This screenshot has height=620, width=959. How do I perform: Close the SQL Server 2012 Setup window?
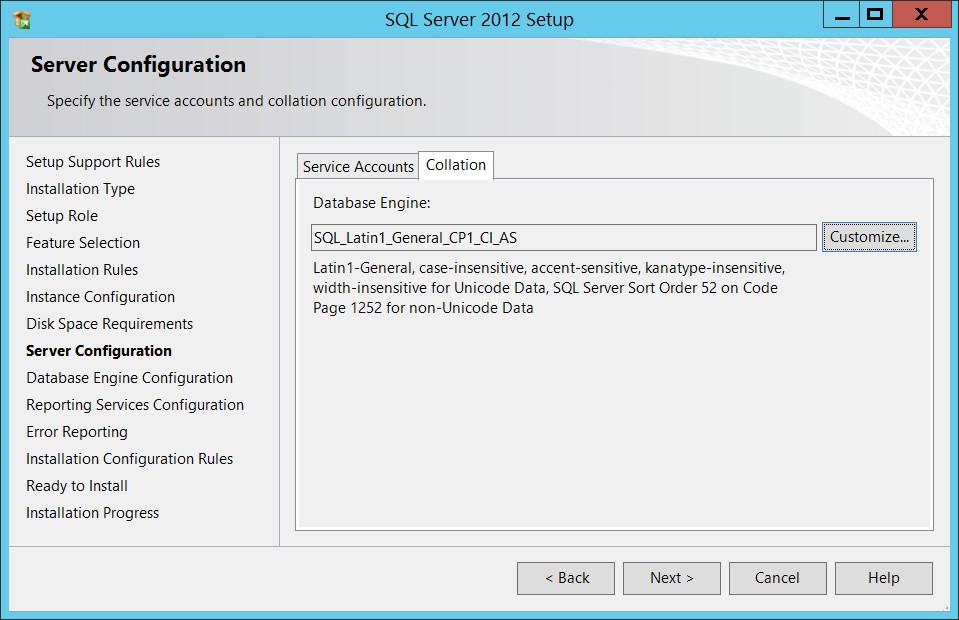pos(921,15)
